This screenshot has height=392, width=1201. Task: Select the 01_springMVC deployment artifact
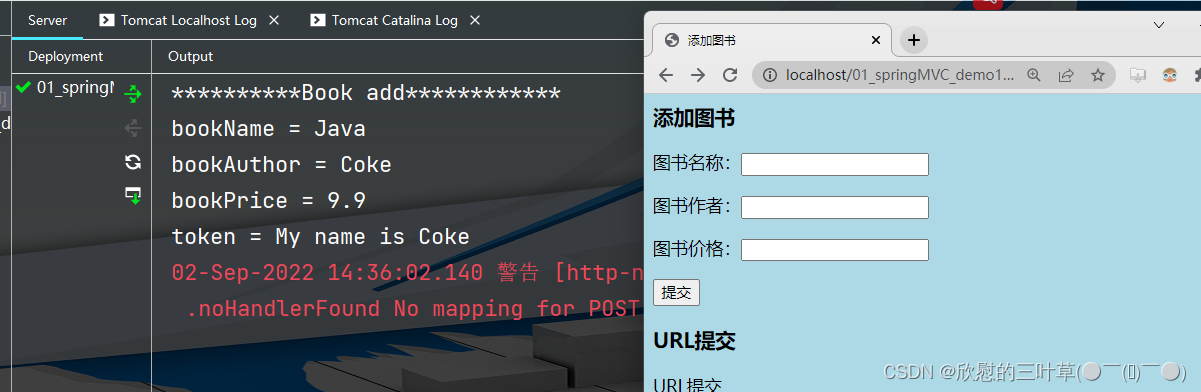click(x=66, y=87)
